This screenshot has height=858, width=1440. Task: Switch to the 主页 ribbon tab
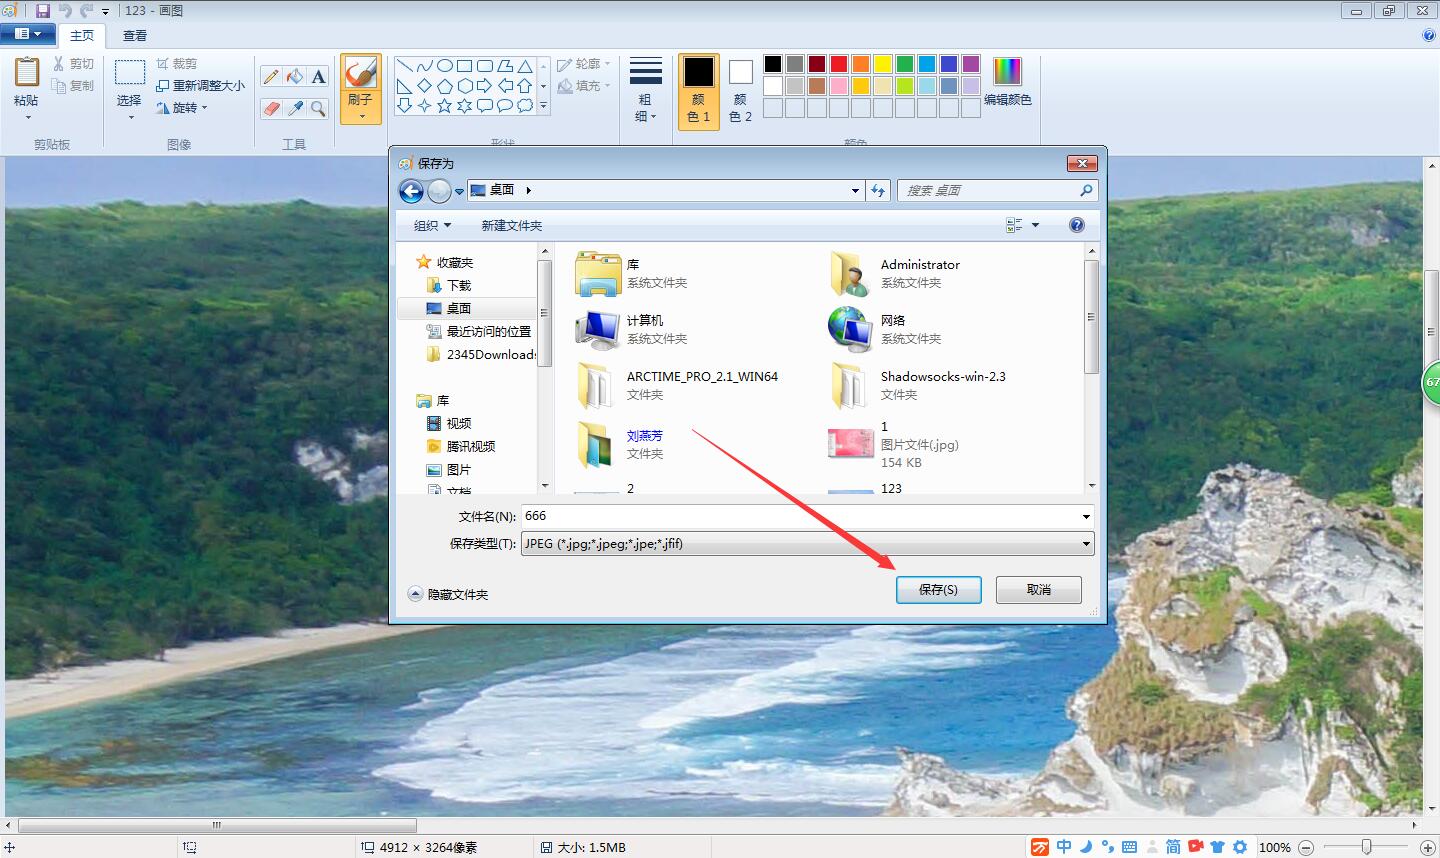coord(82,35)
